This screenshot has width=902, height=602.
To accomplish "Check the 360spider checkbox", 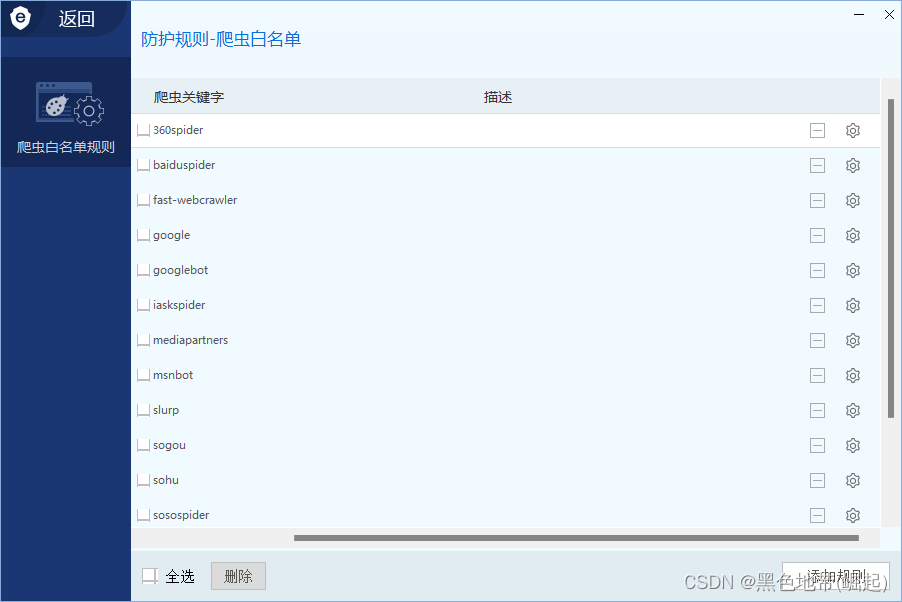I will pos(143,131).
